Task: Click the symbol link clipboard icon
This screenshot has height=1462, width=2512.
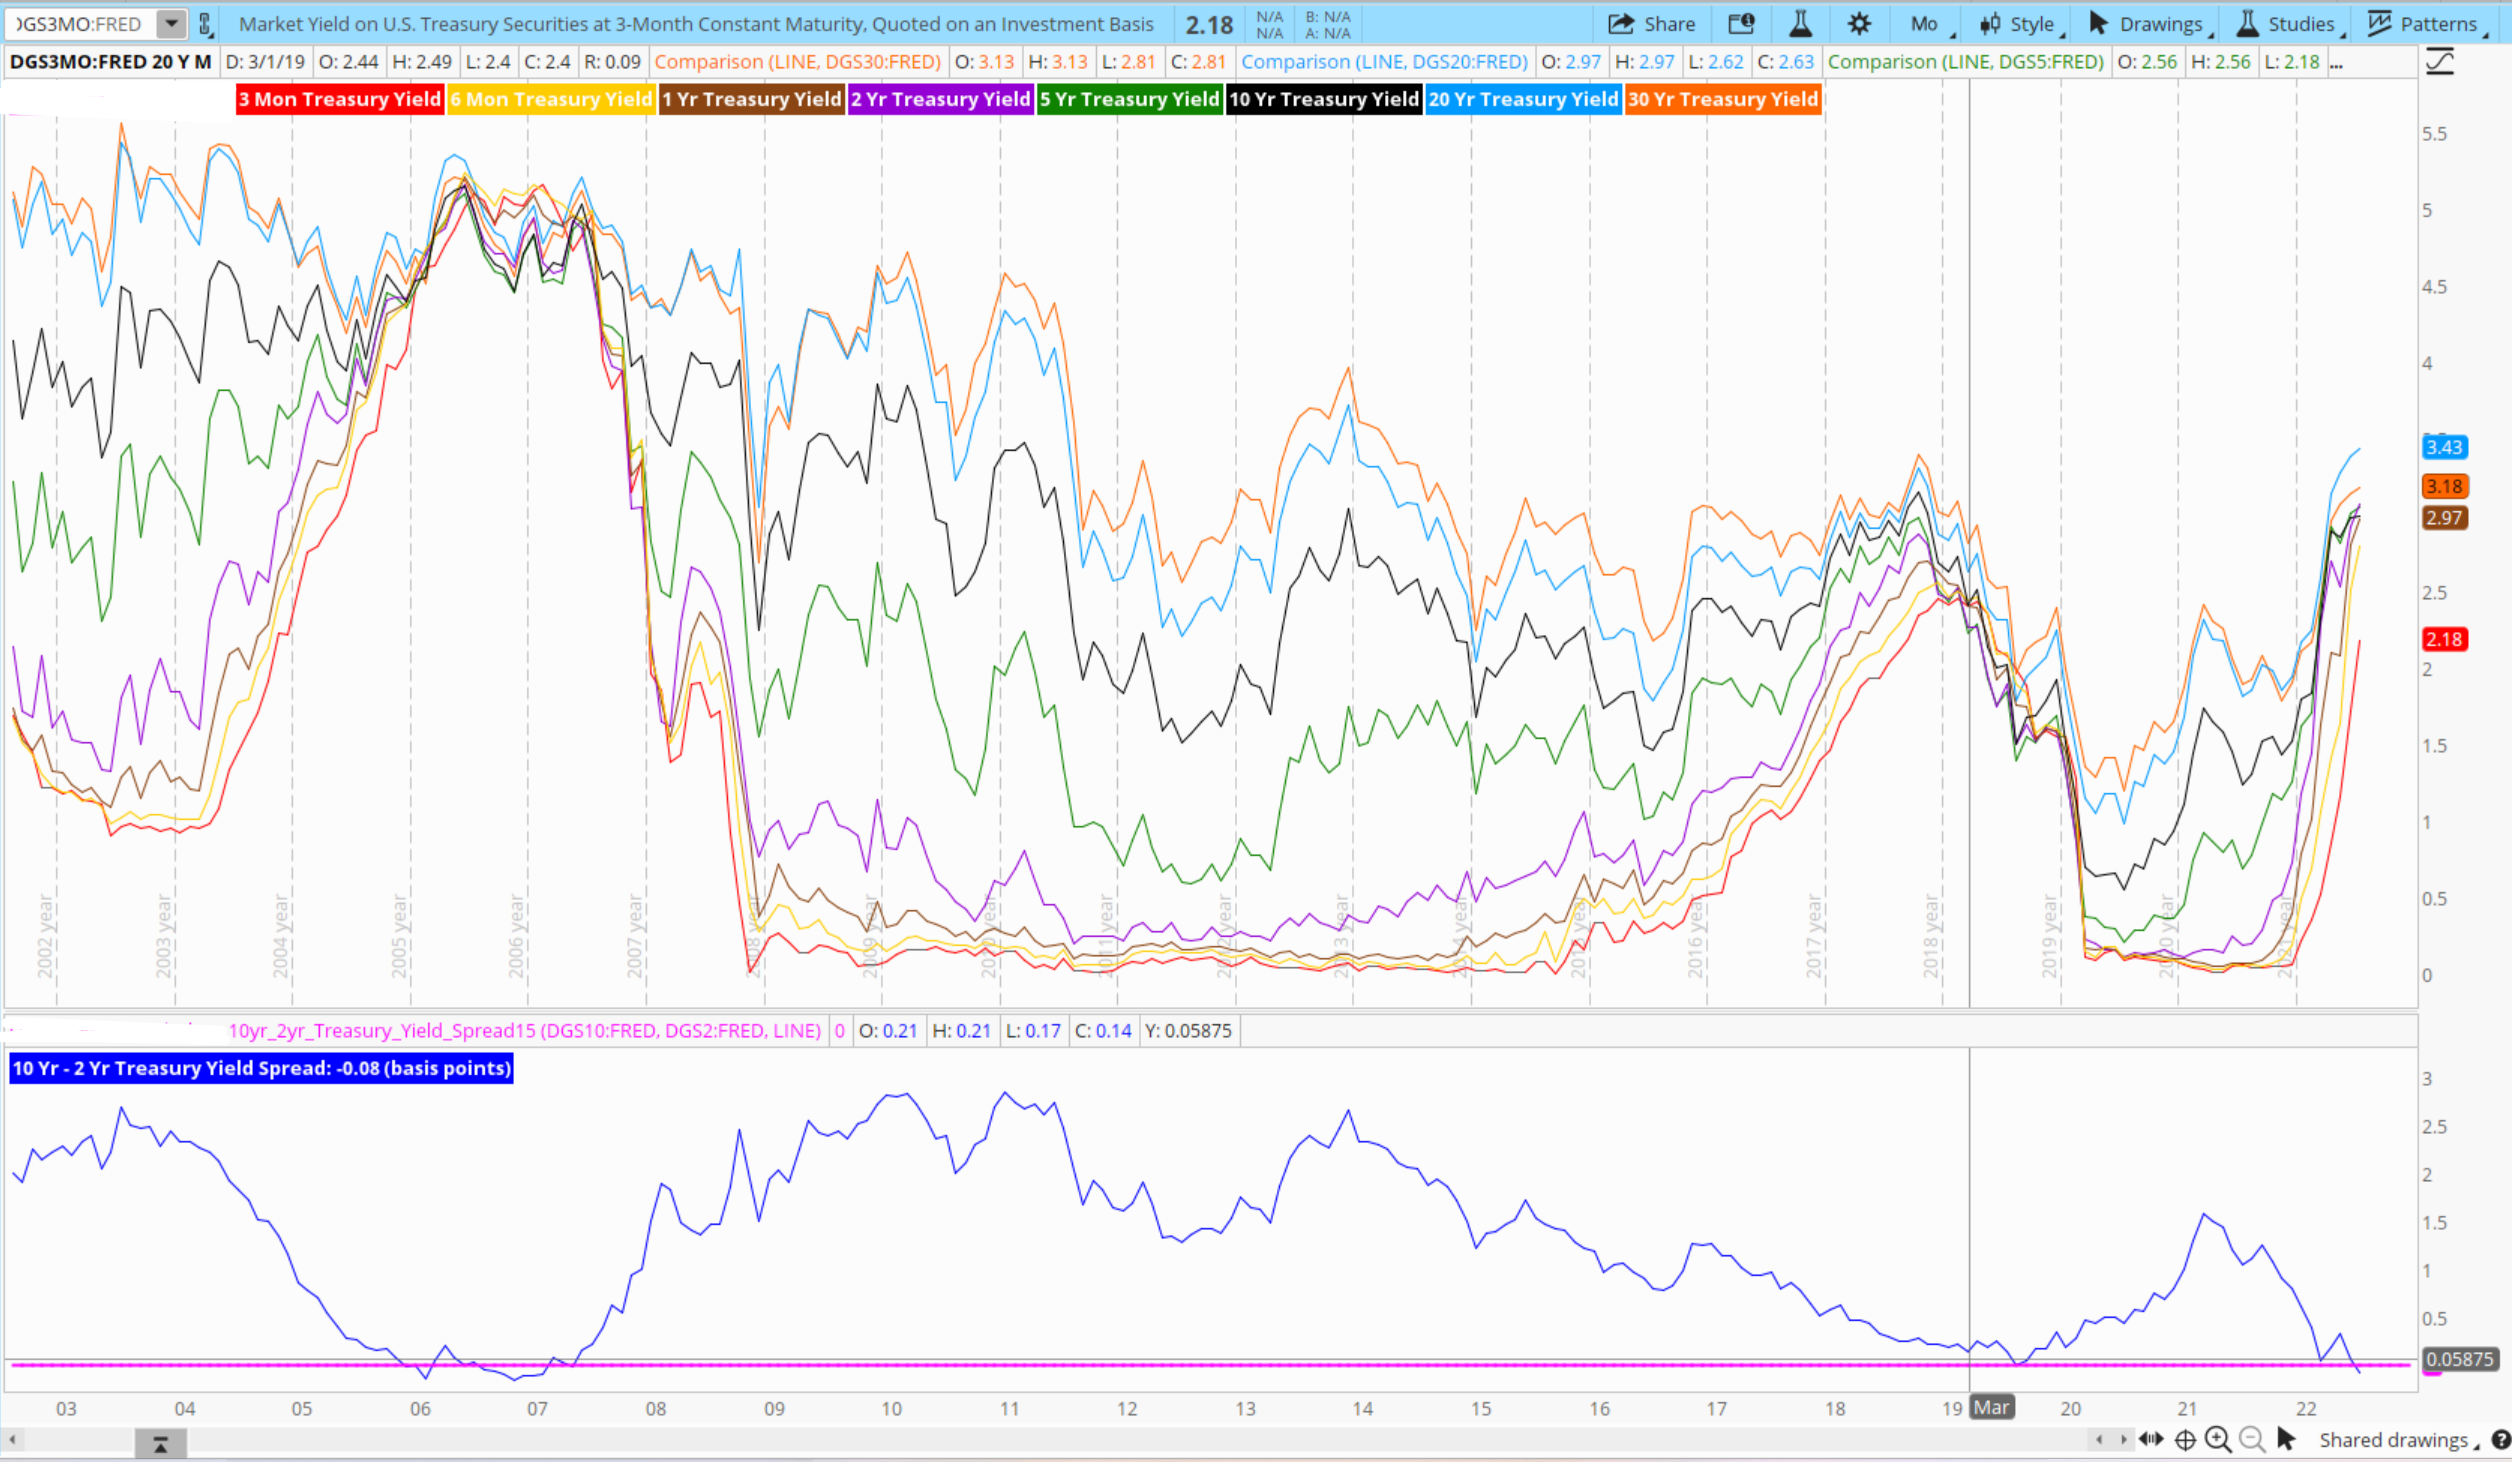Action: point(205,24)
